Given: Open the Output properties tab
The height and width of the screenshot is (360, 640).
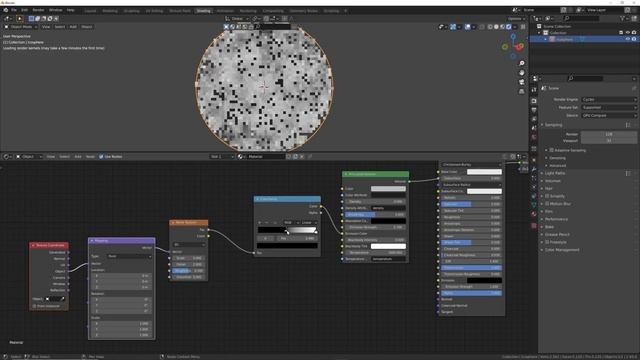Looking at the screenshot, I should (534, 110).
